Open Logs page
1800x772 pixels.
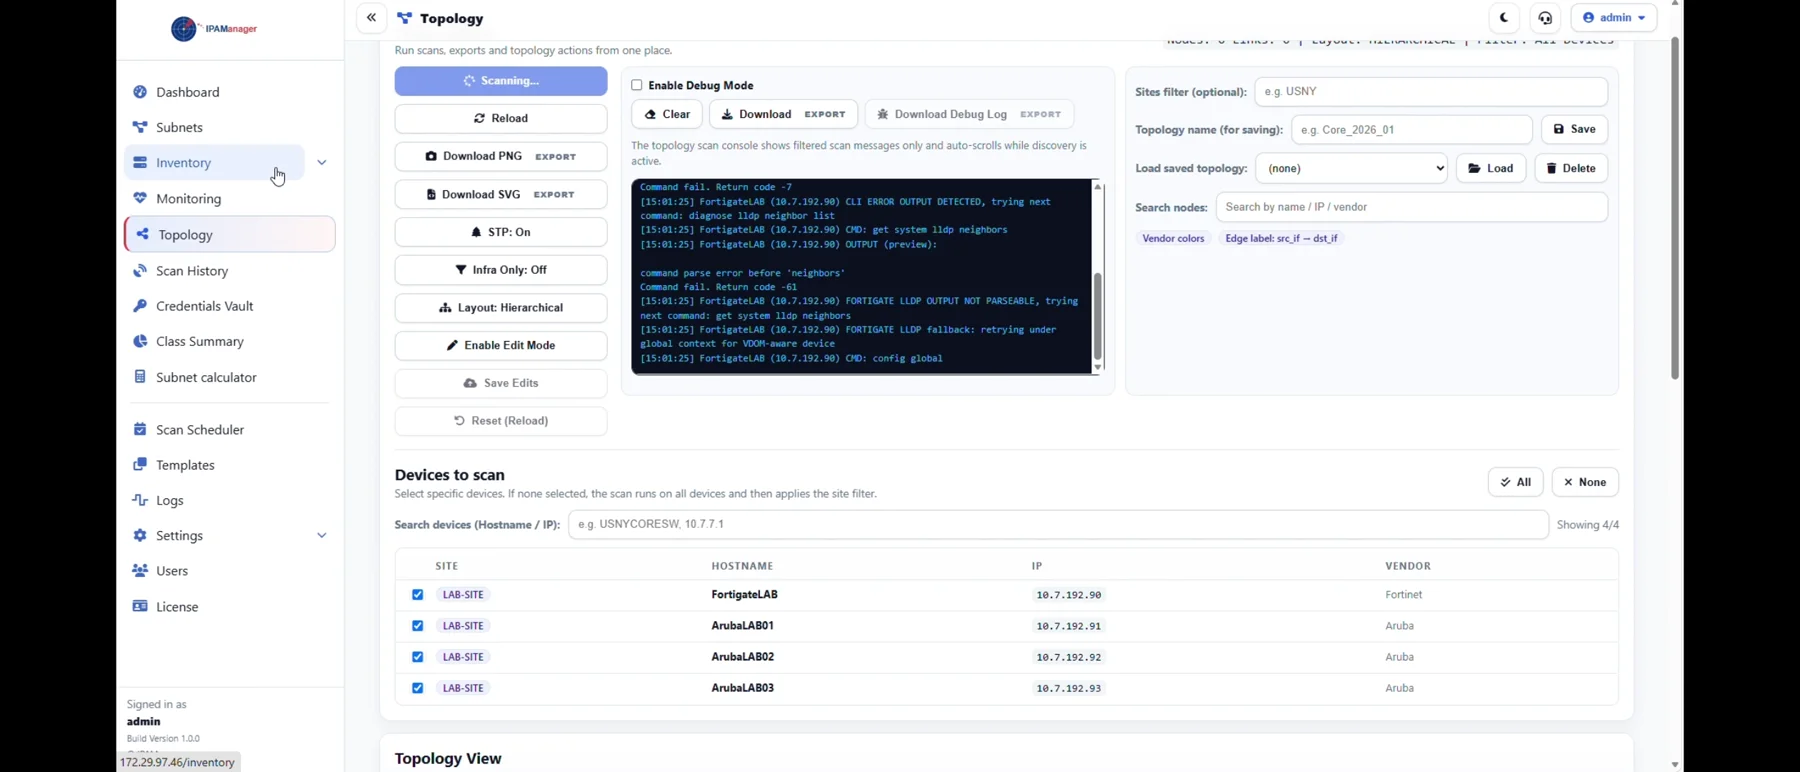pyautogui.click(x=170, y=501)
